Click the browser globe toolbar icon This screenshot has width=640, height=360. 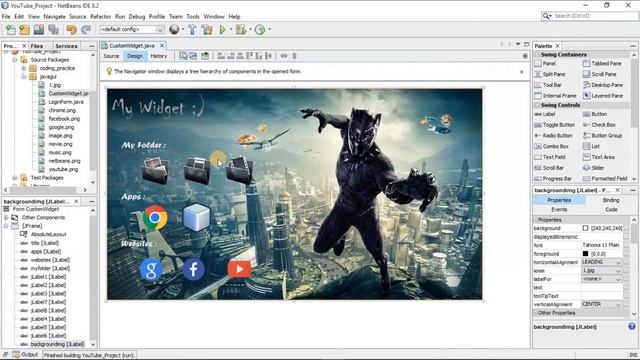click(x=174, y=29)
